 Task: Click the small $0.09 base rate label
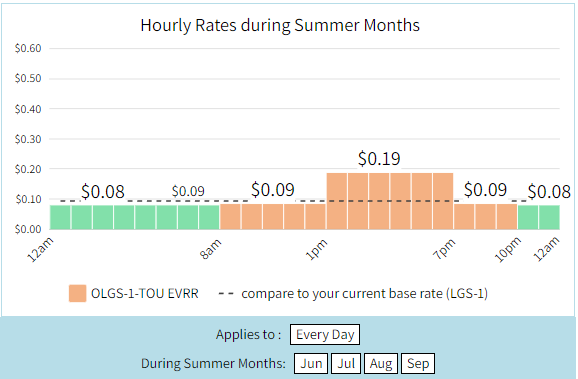188,191
